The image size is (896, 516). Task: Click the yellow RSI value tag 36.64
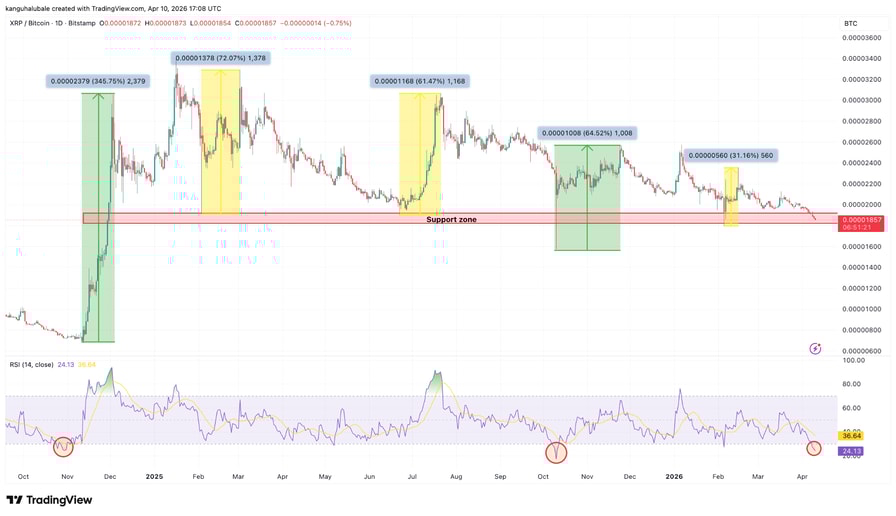[850, 436]
